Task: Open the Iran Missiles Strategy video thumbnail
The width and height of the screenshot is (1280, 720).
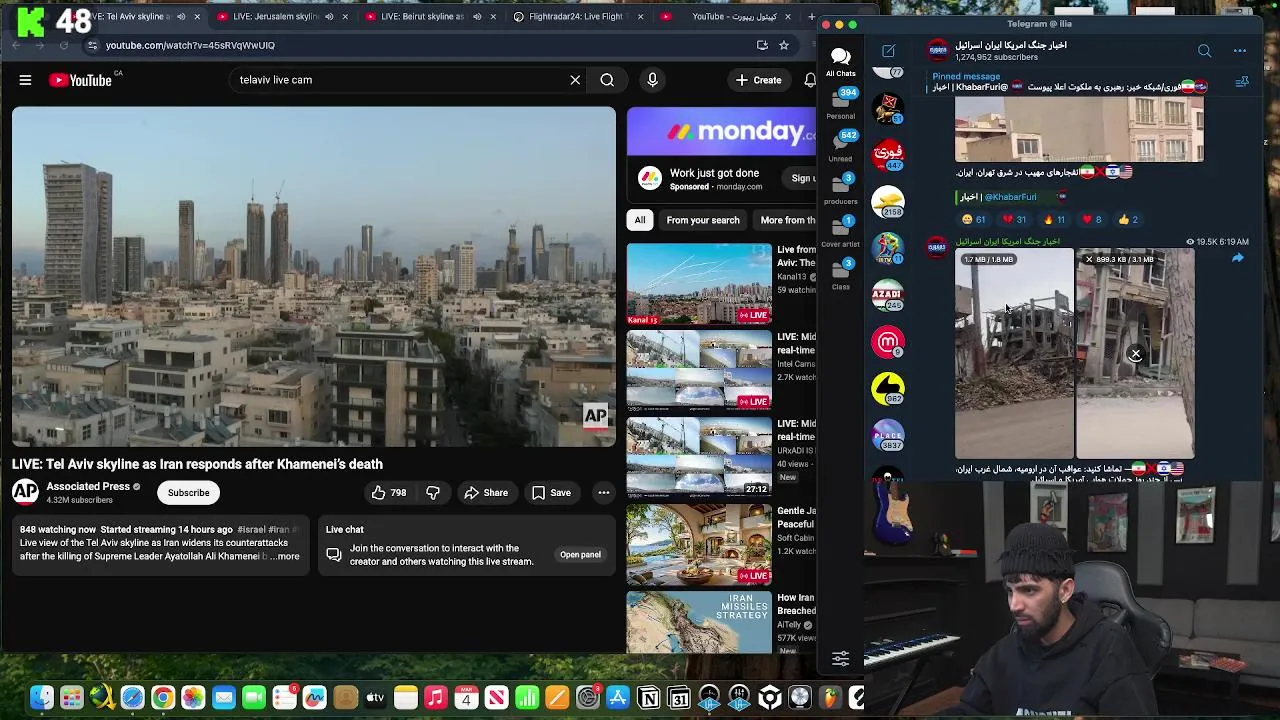Action: 699,622
